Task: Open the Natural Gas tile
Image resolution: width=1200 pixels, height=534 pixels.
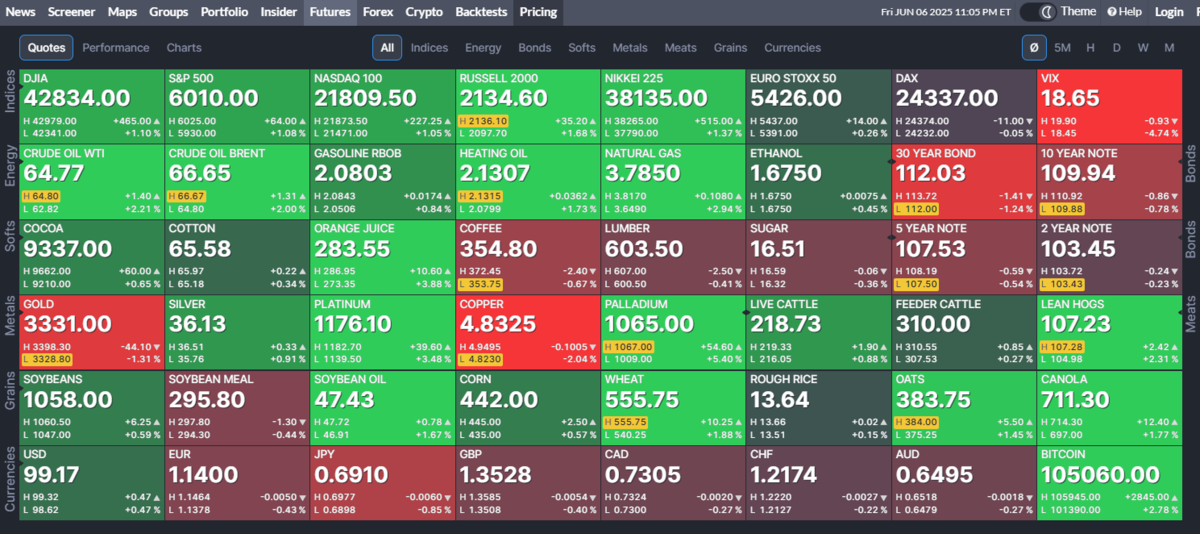Action: point(672,182)
